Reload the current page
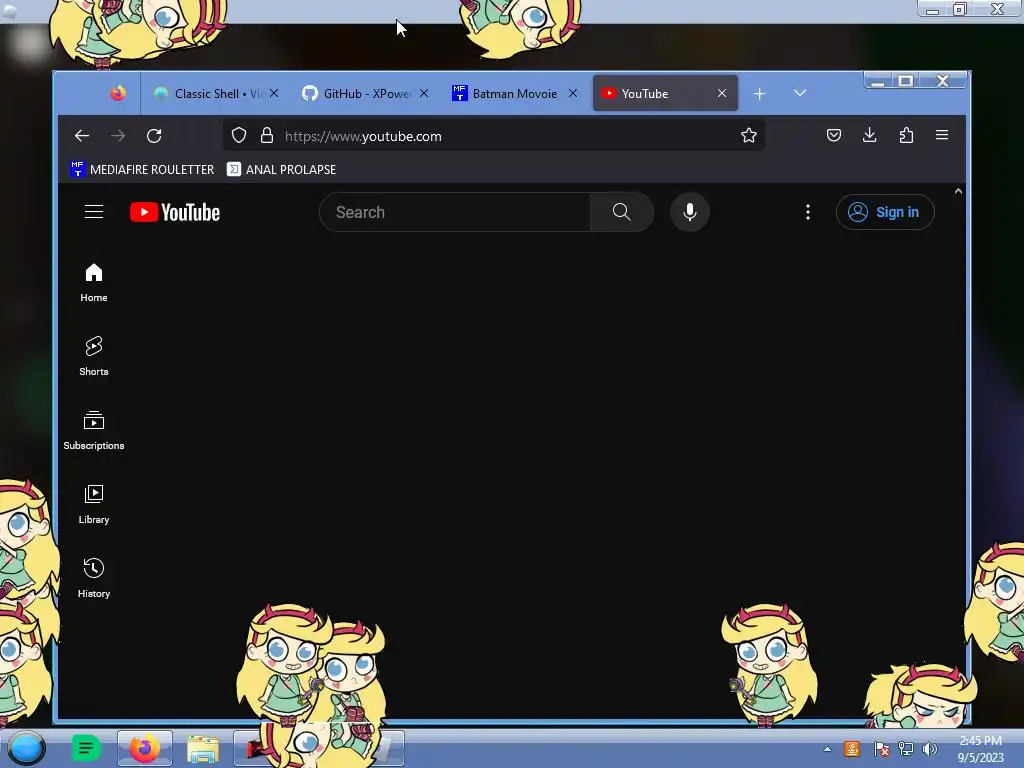The width and height of the screenshot is (1024, 768). 154,136
